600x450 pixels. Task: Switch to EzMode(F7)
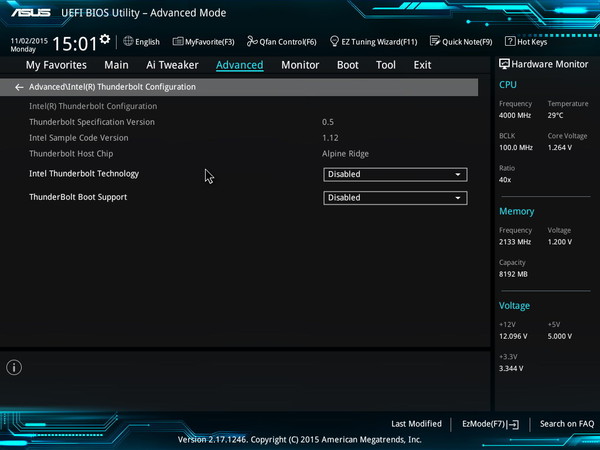(x=491, y=424)
